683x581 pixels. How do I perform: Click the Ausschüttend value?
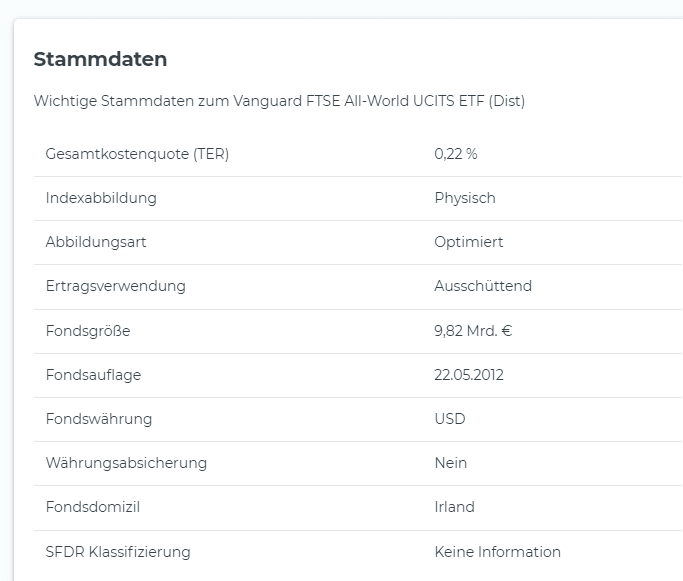pyautogui.click(x=483, y=286)
